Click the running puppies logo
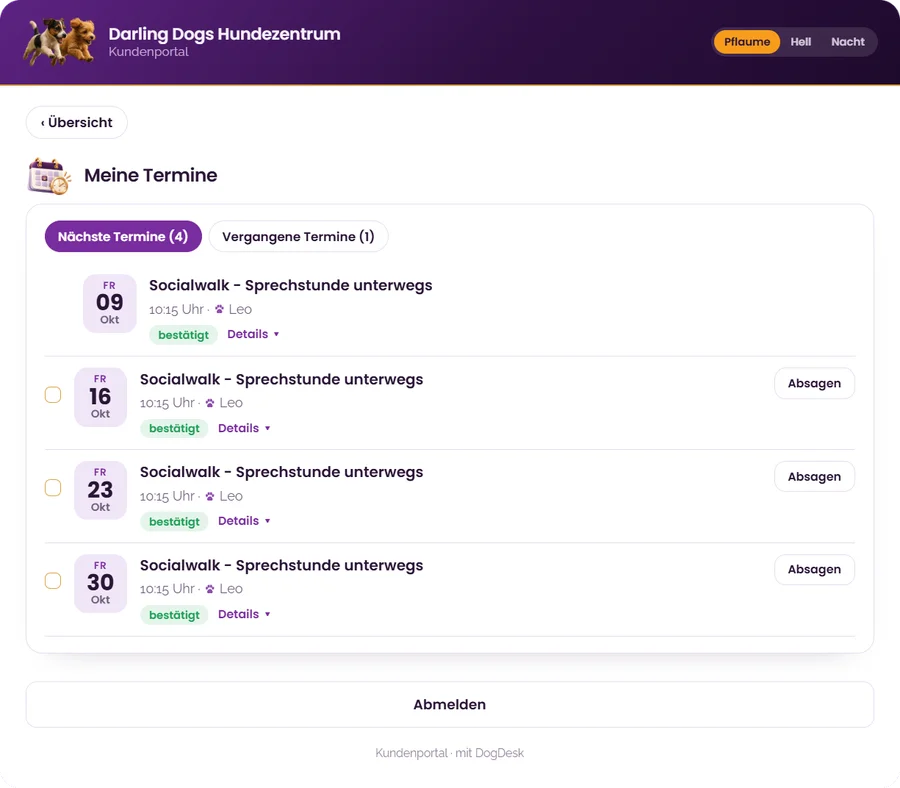Viewport: 900px width, 788px height. pyautogui.click(x=59, y=41)
